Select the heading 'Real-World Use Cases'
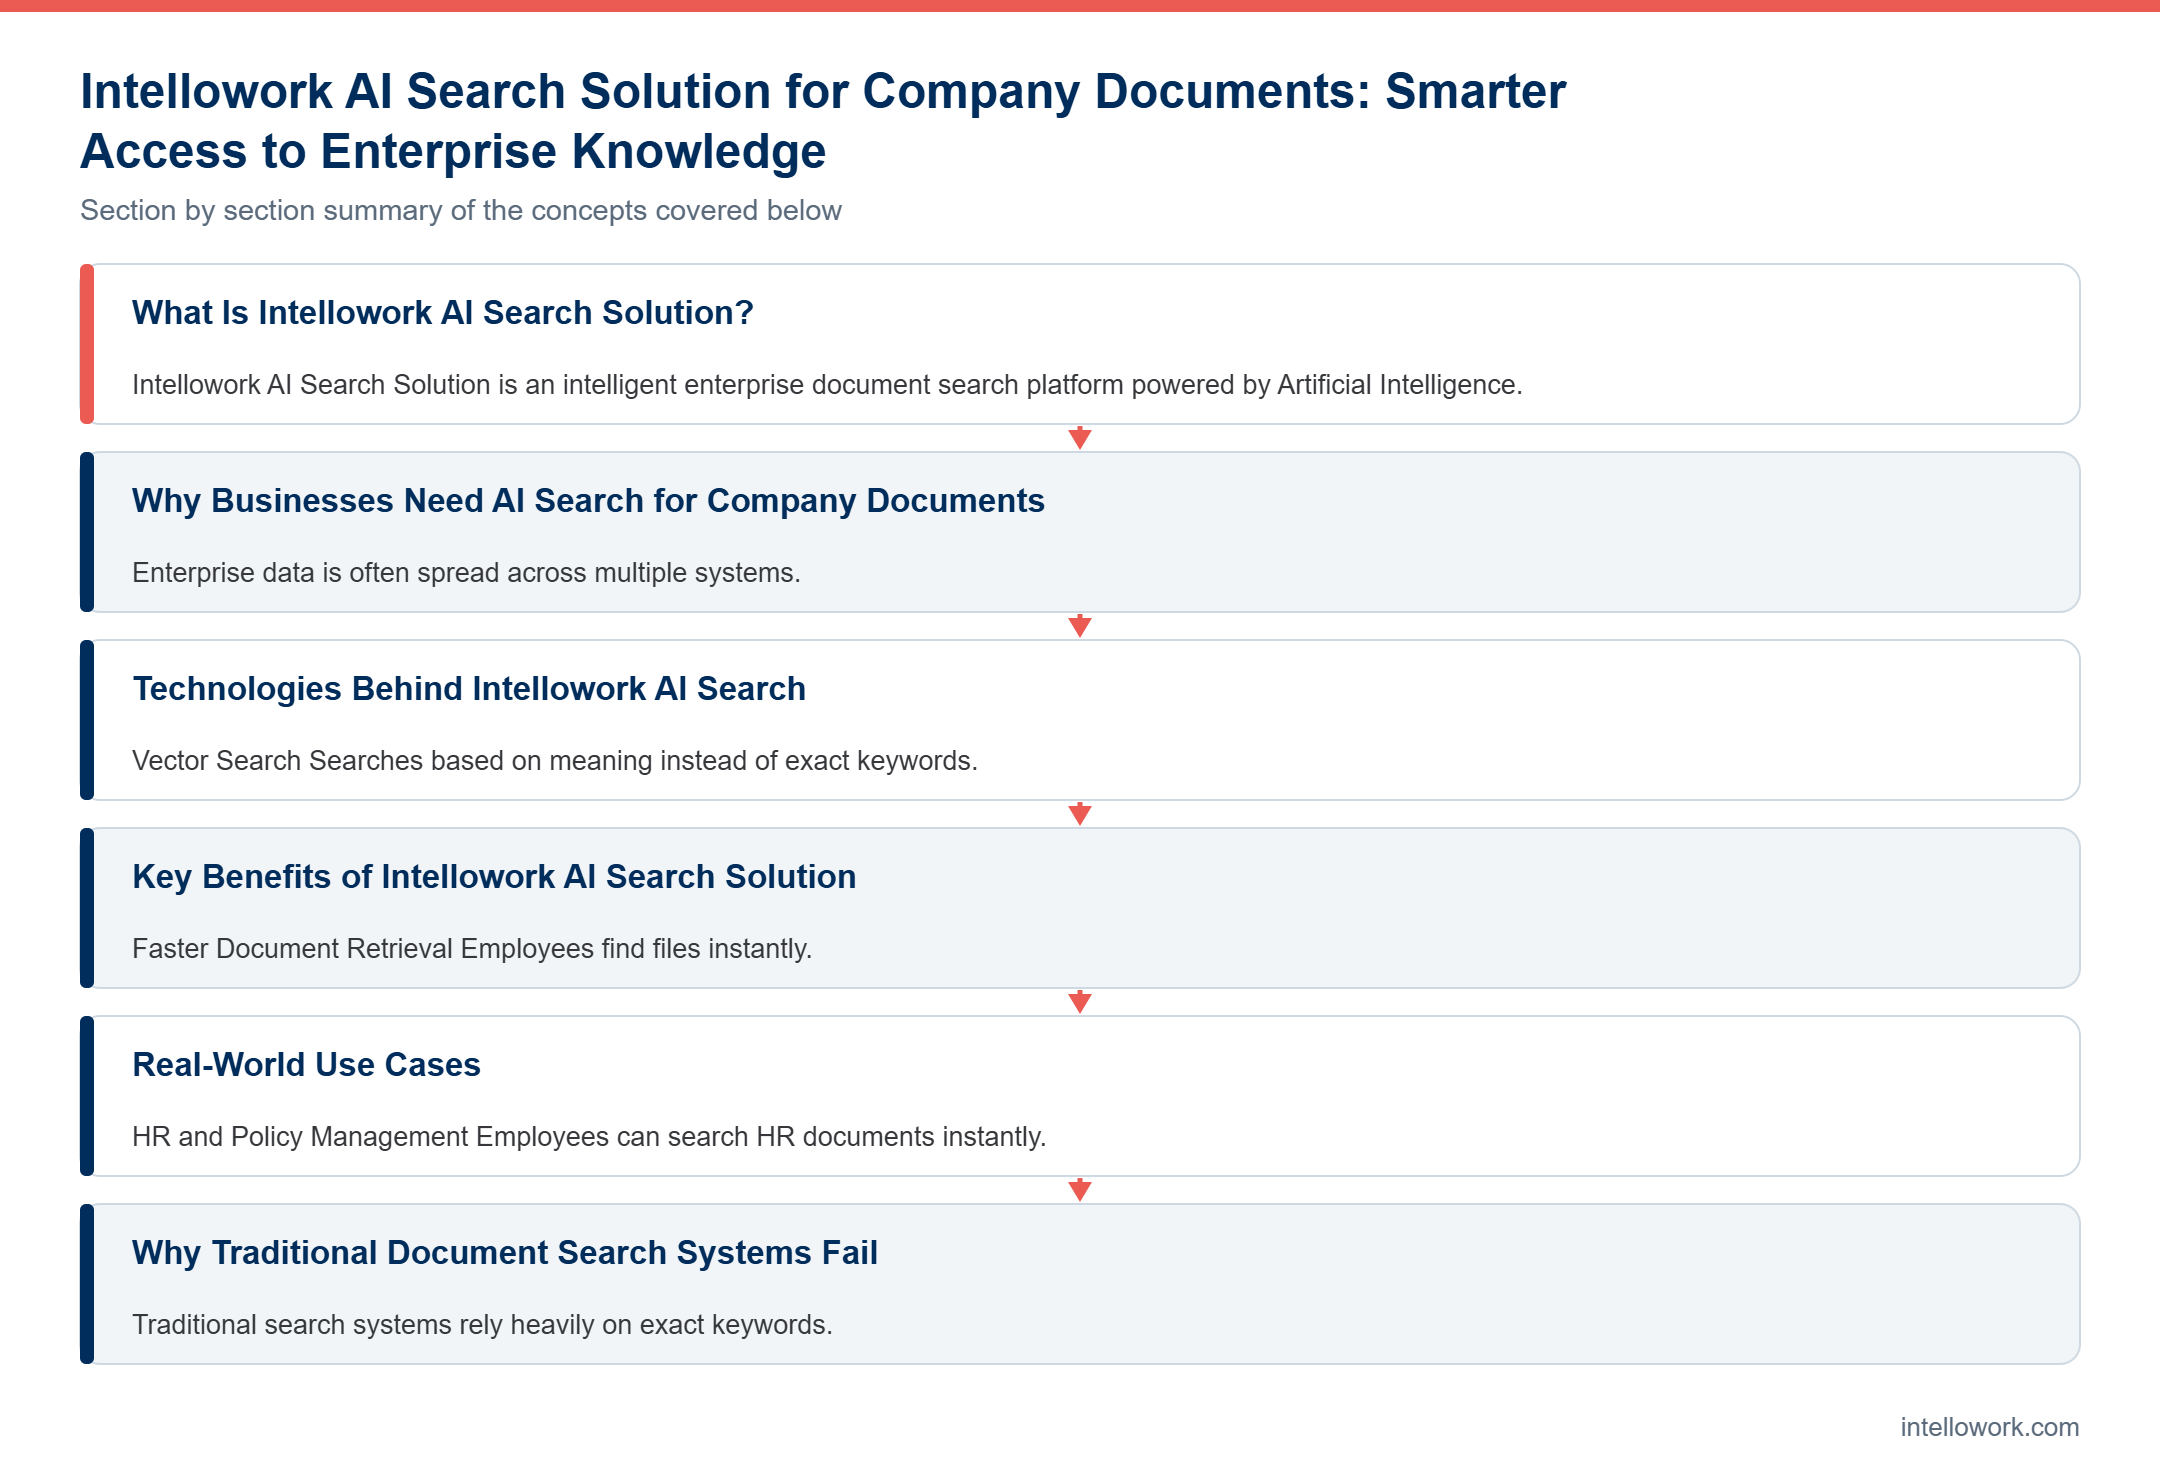Screen dimensions: 2160x1476 pos(306,1065)
